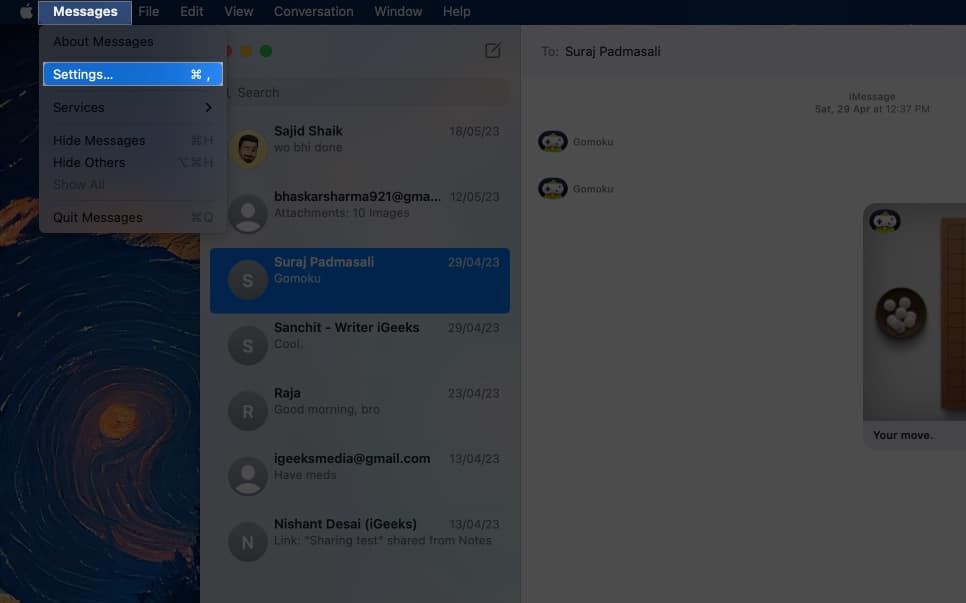Click the iMessage timestamp header
966x603 pixels.
[872, 103]
